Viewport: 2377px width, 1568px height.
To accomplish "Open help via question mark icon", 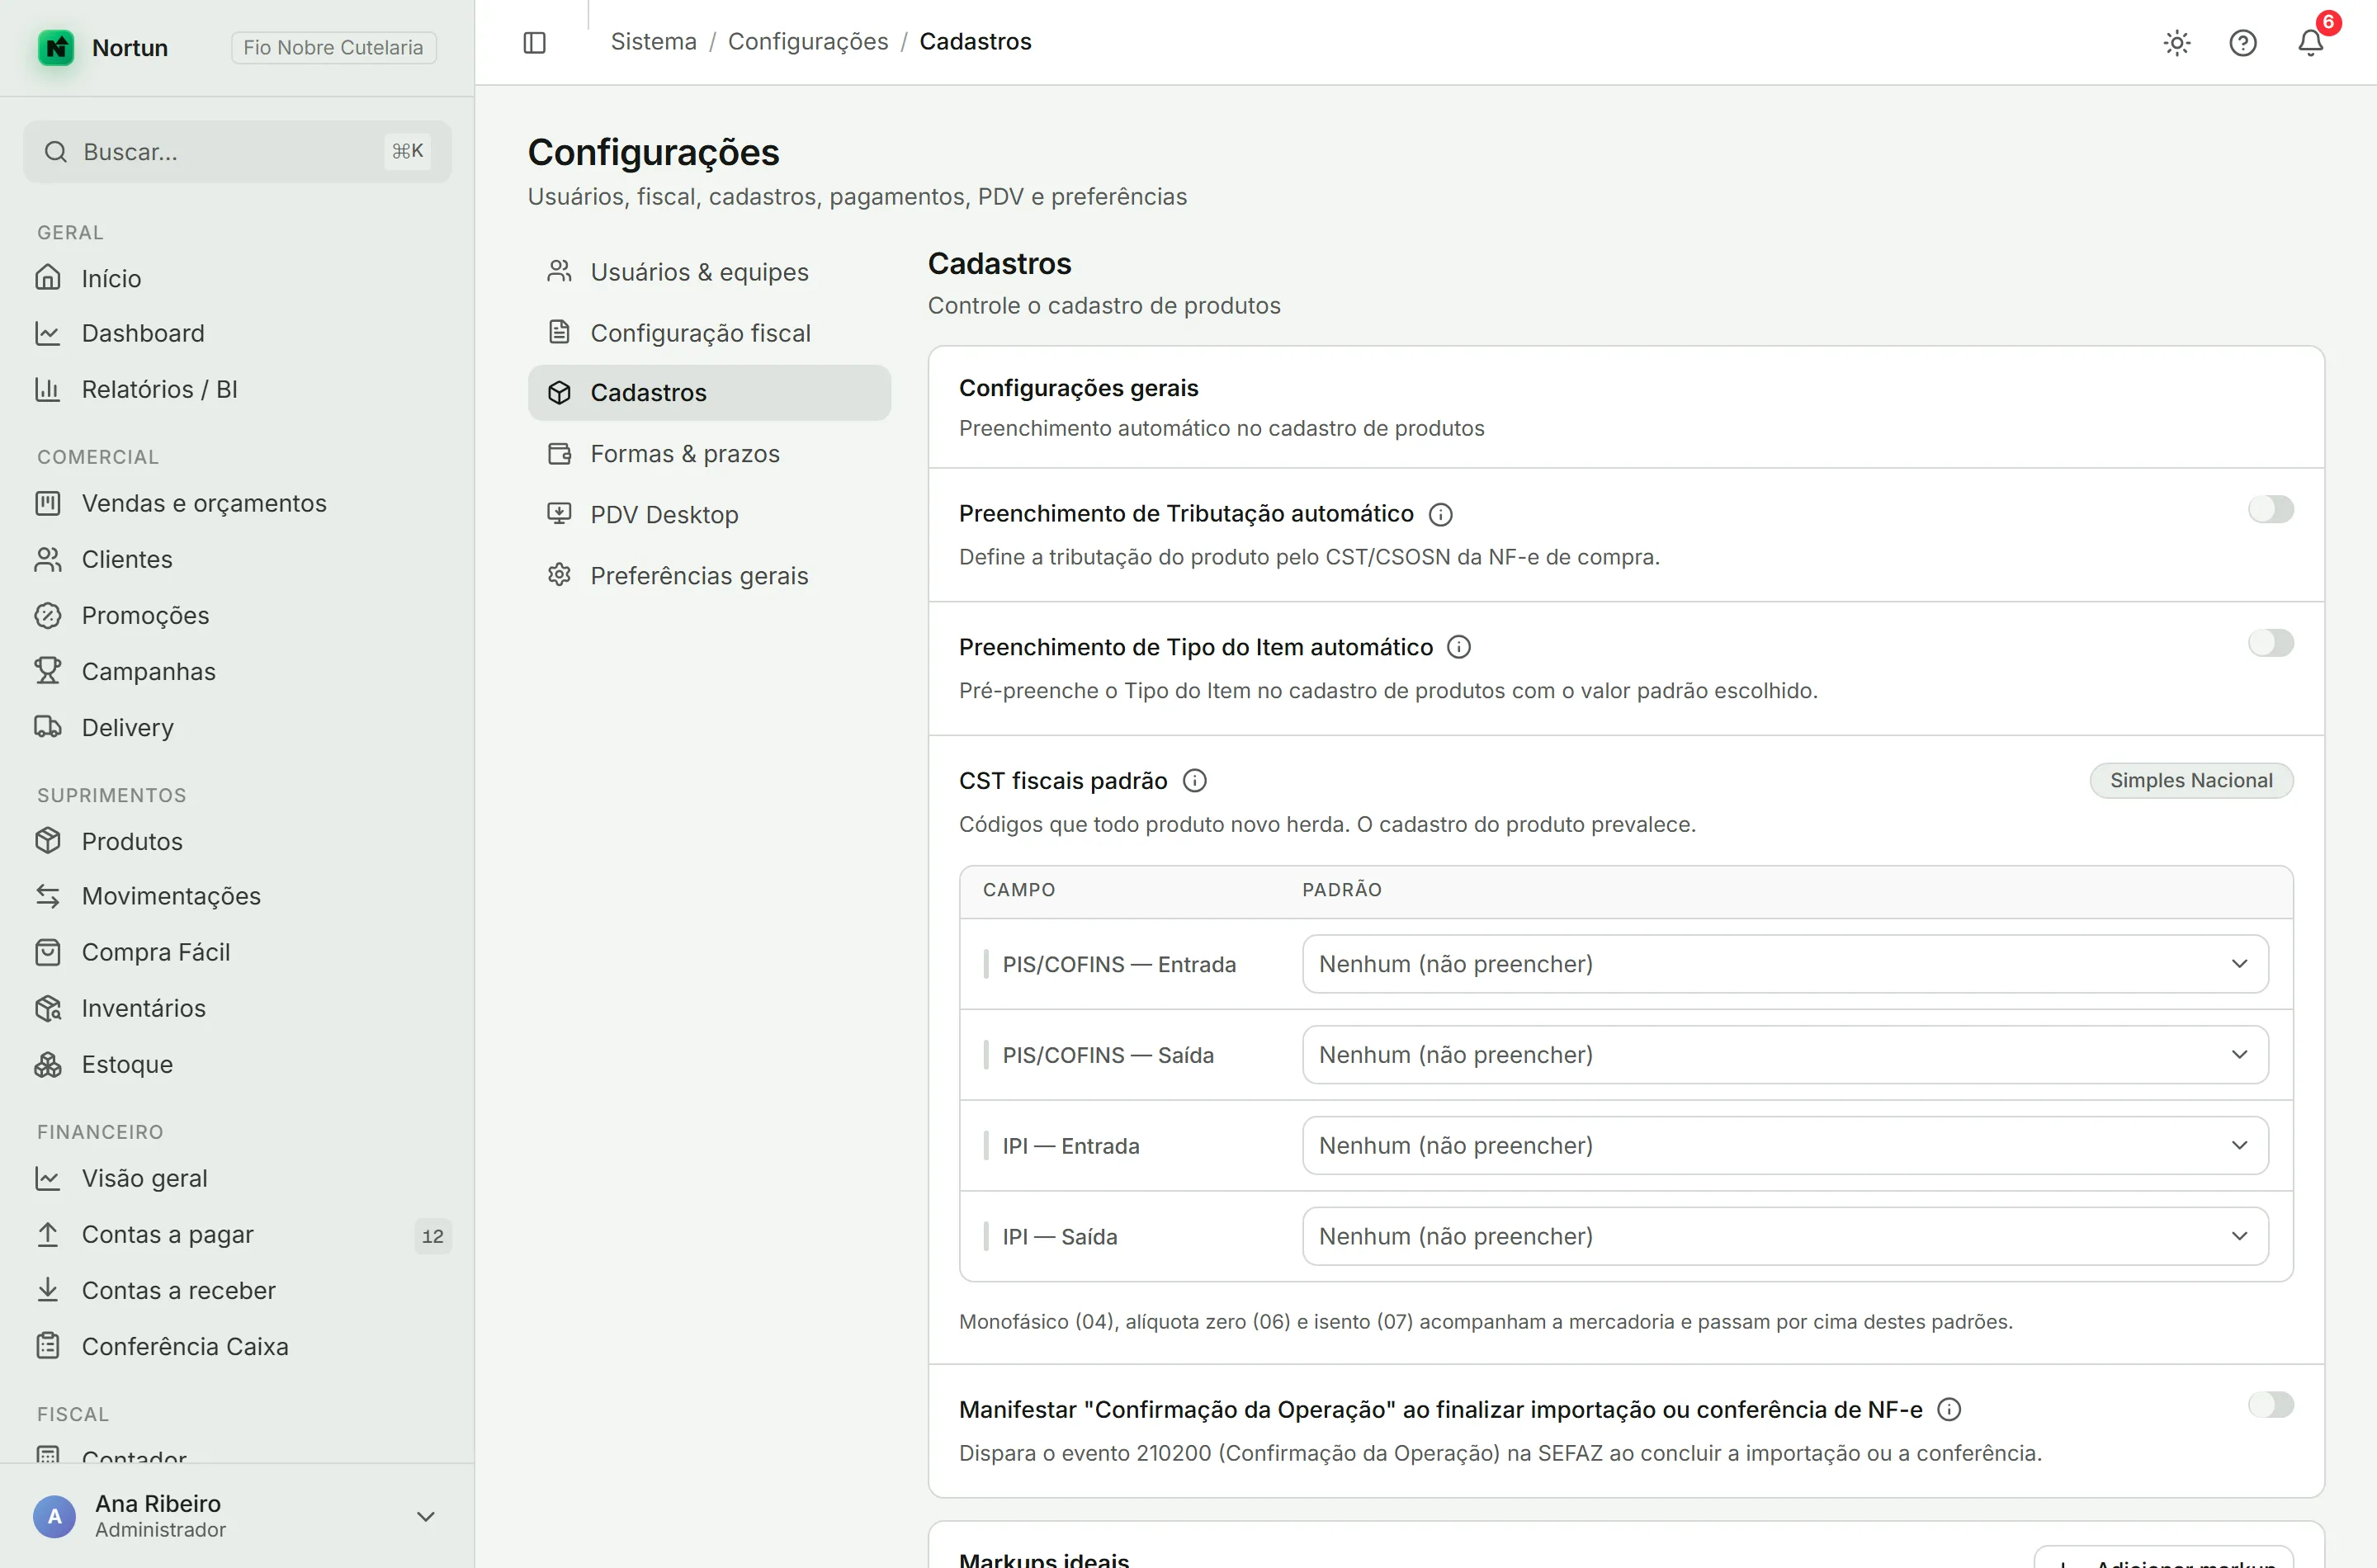I will 2243,42.
